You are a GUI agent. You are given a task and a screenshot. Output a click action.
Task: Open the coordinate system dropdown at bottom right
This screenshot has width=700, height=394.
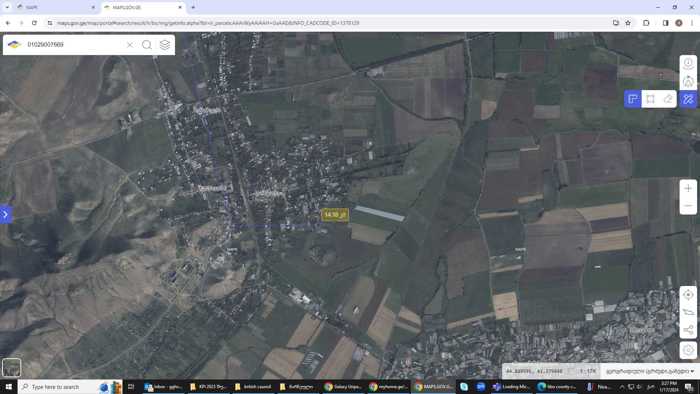pos(650,371)
